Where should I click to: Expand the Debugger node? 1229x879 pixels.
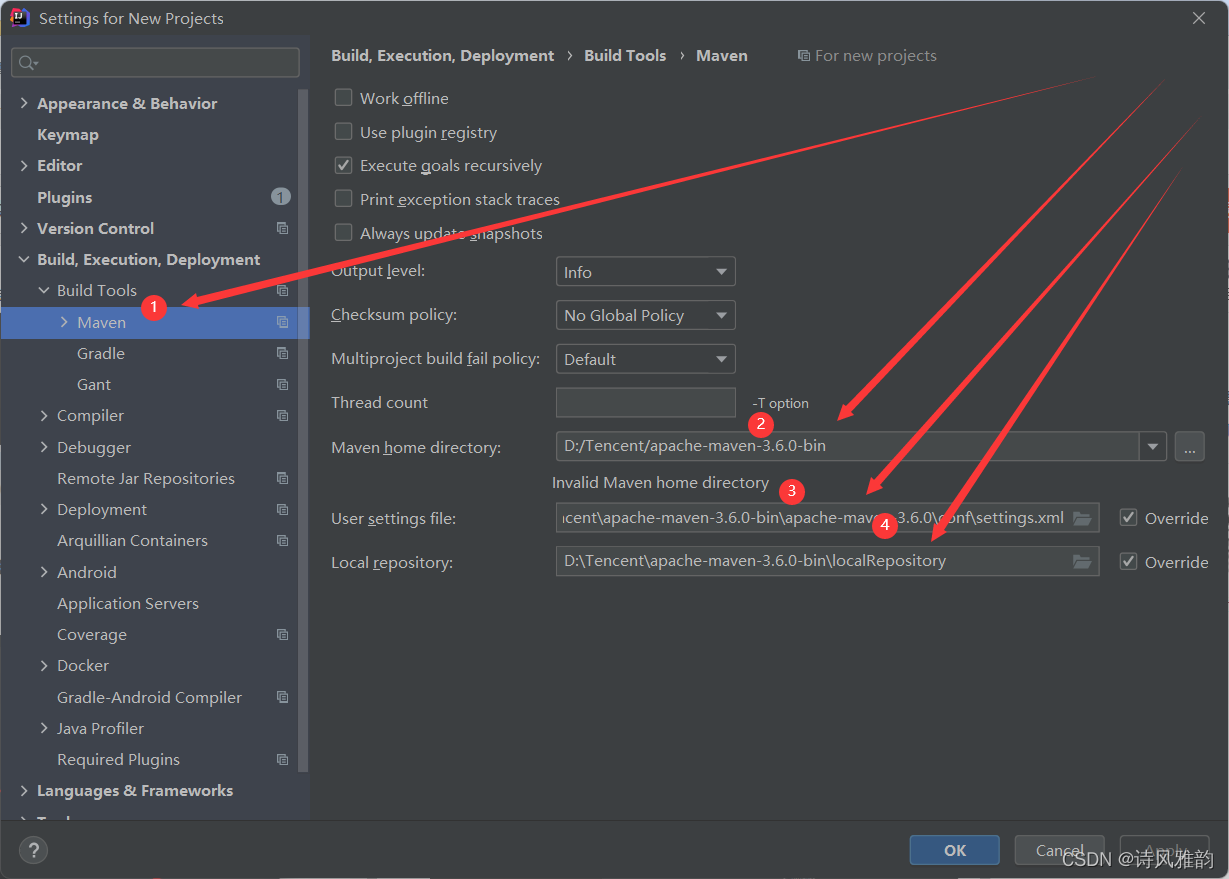tap(44, 447)
